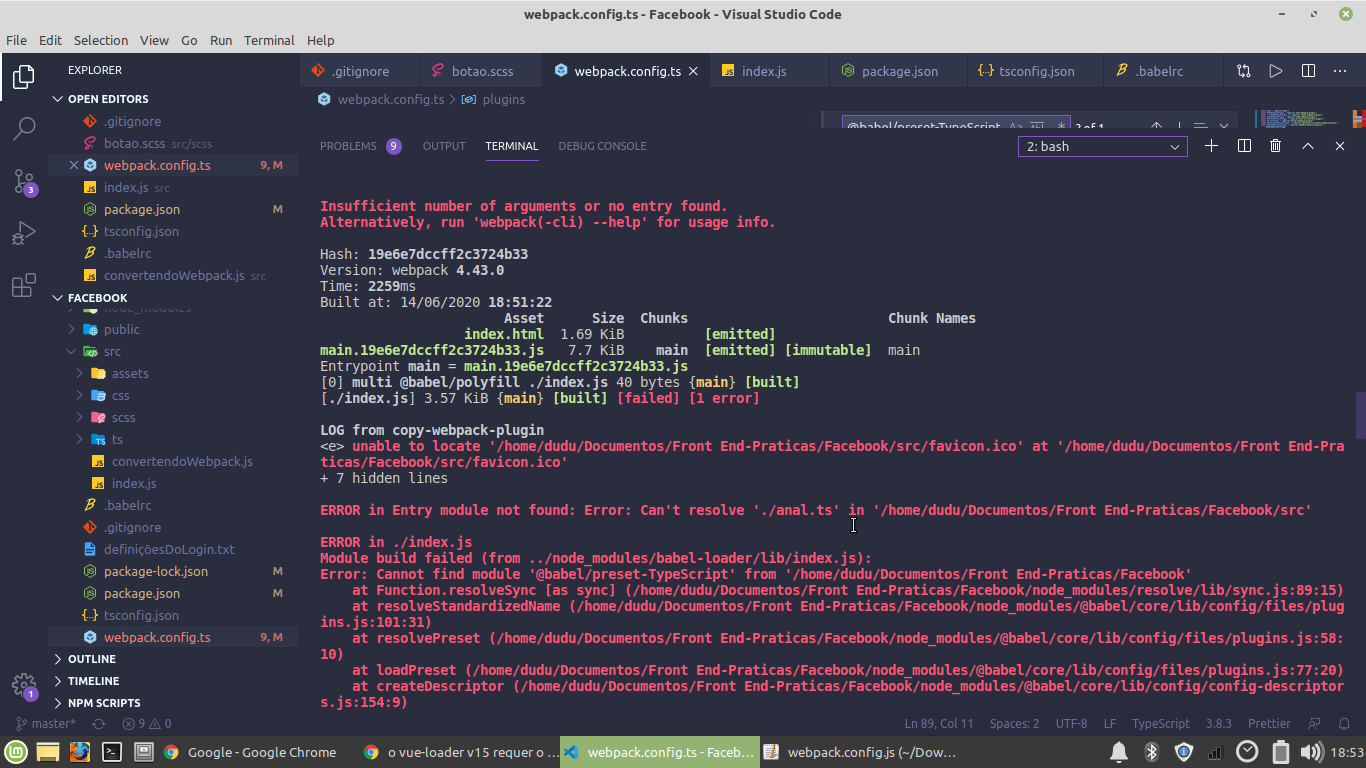Open the Extensions view
This screenshot has width=1366, height=768.
point(24,286)
